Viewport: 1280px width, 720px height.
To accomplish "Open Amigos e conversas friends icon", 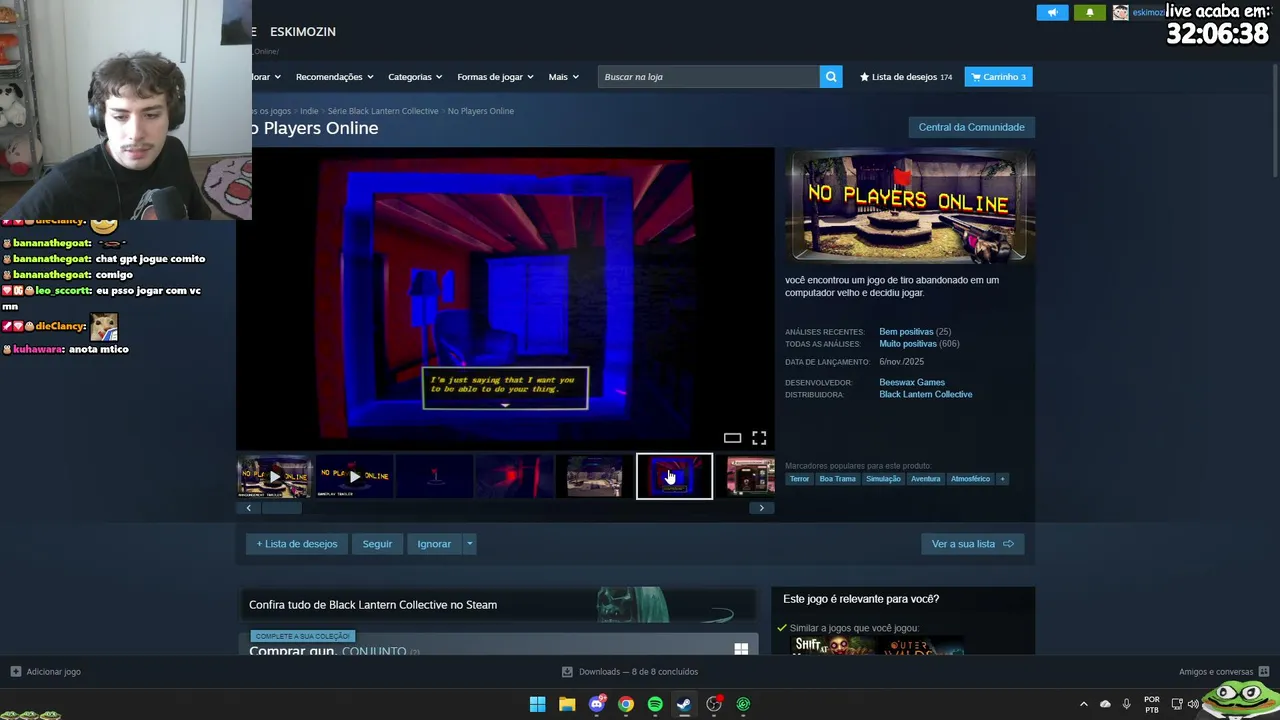I will [1264, 672].
